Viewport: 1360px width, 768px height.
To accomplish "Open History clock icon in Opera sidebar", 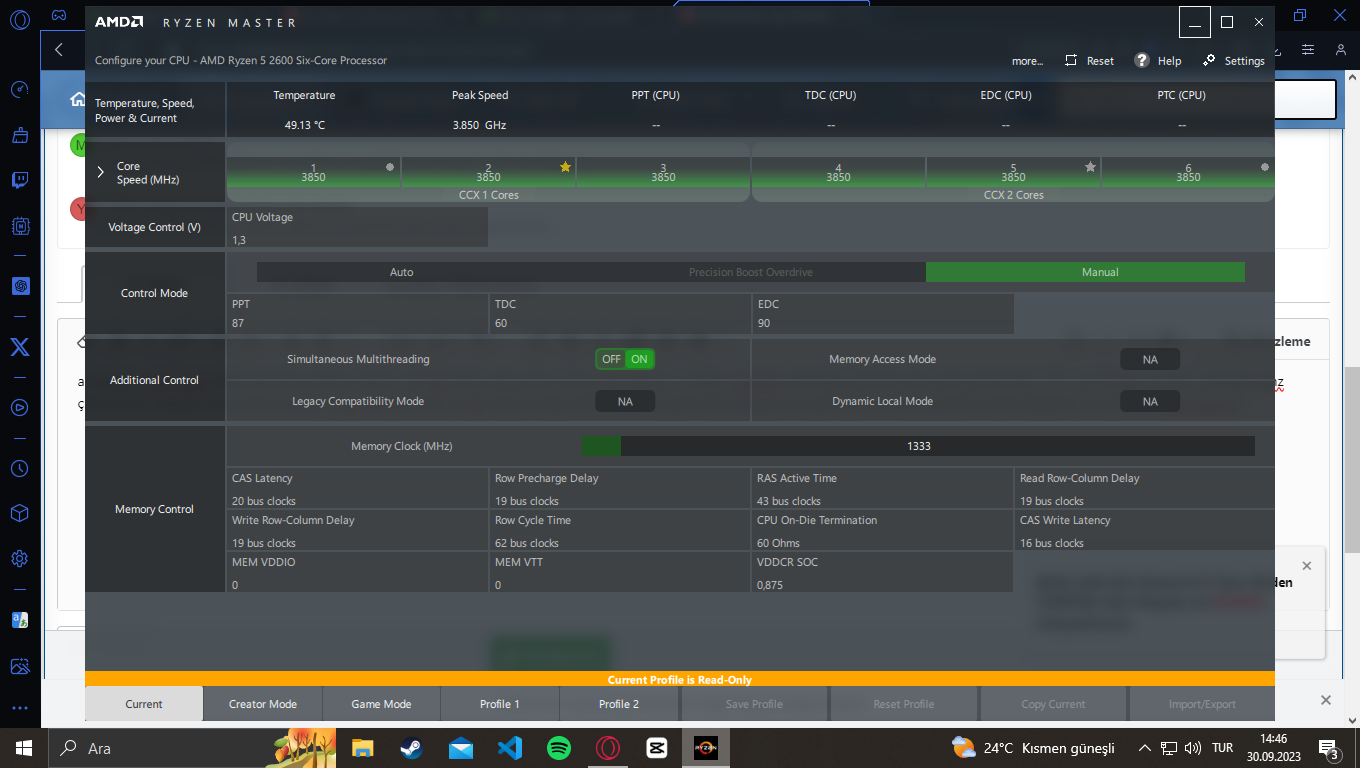I will click(x=20, y=468).
